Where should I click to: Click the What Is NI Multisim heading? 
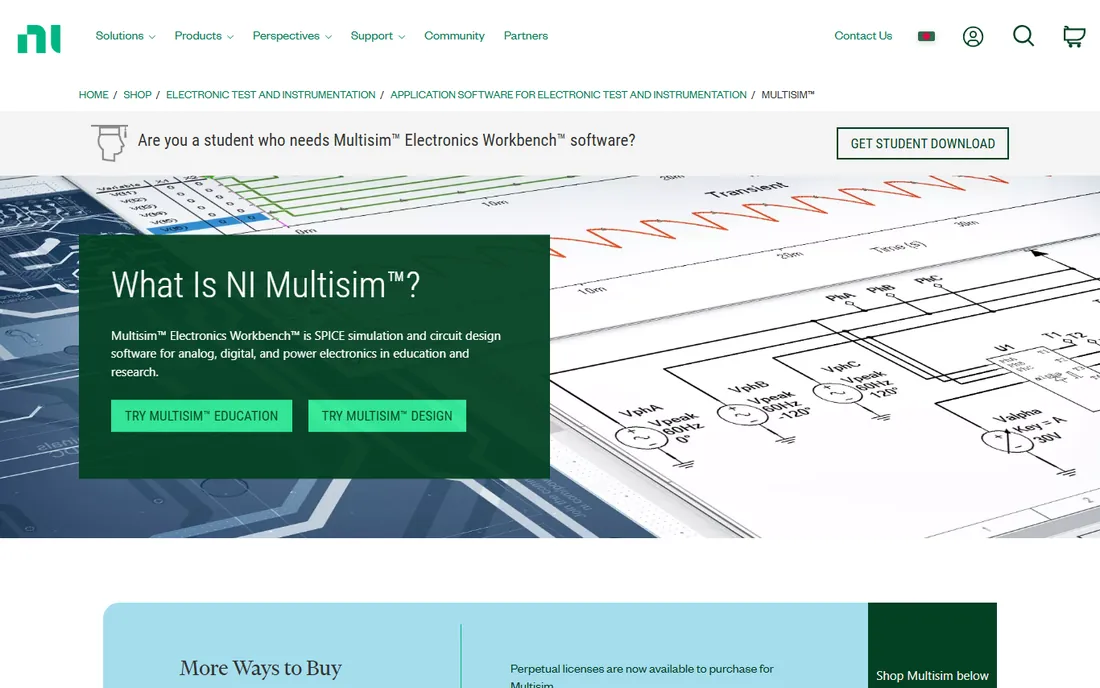[x=265, y=285]
